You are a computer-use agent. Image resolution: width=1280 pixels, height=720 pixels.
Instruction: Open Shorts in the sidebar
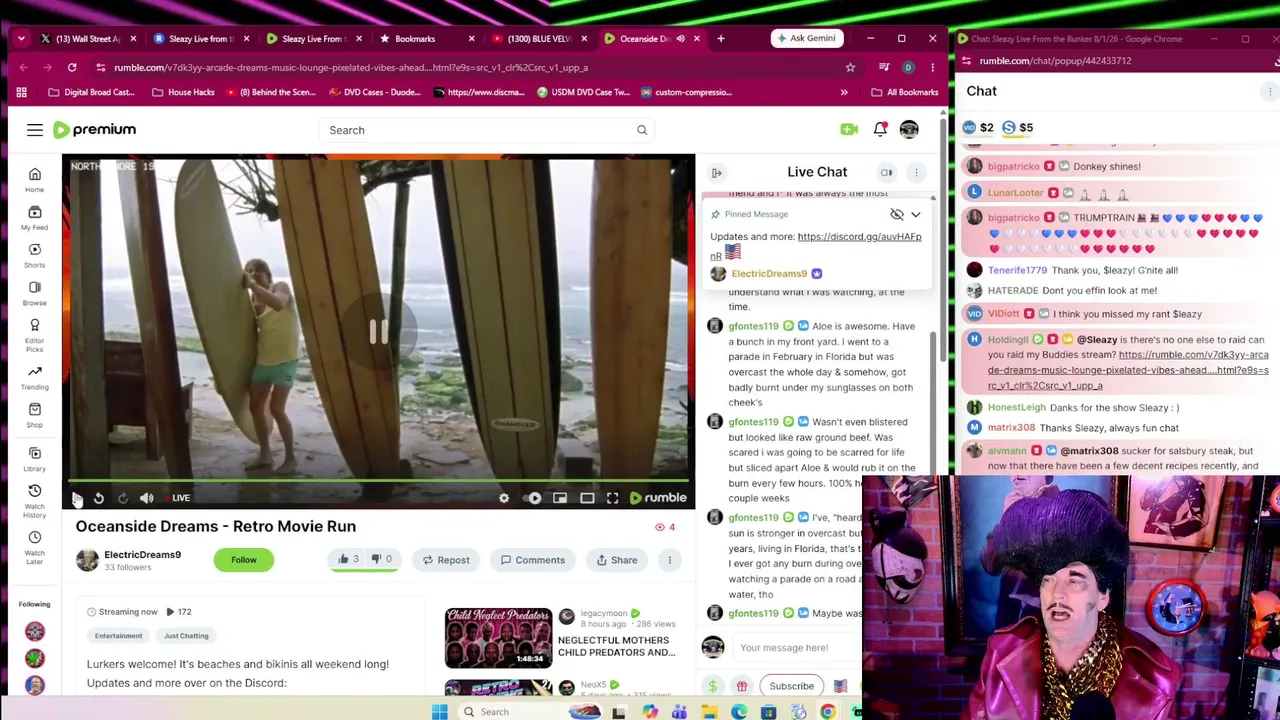pos(34,256)
